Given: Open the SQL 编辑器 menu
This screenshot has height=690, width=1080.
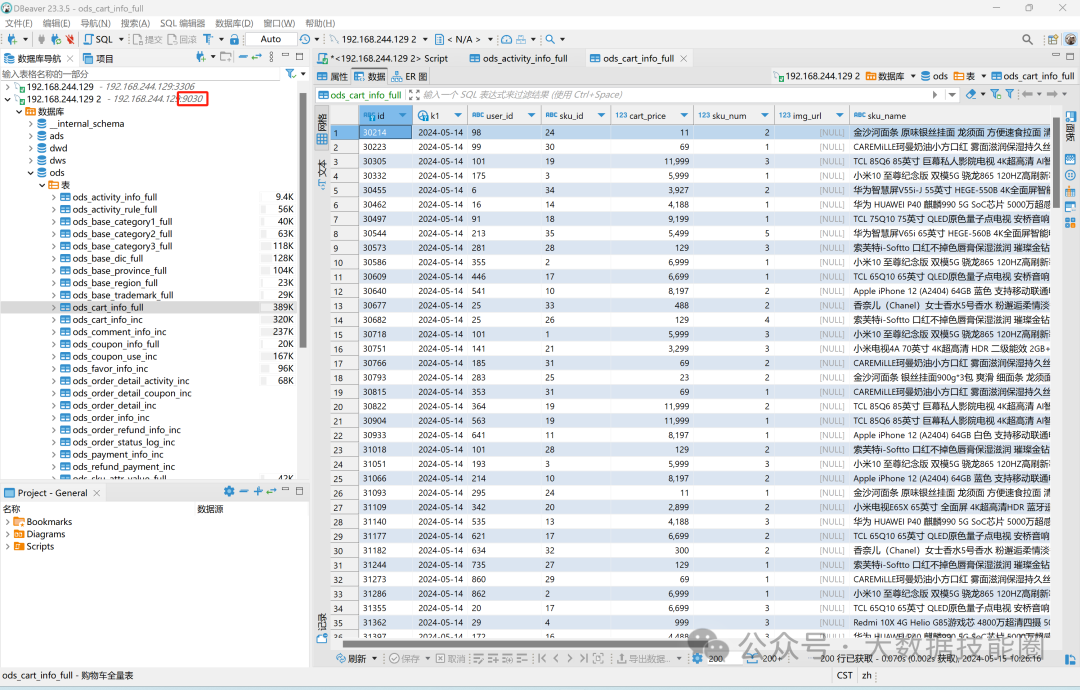Looking at the screenshot, I should click(182, 23).
